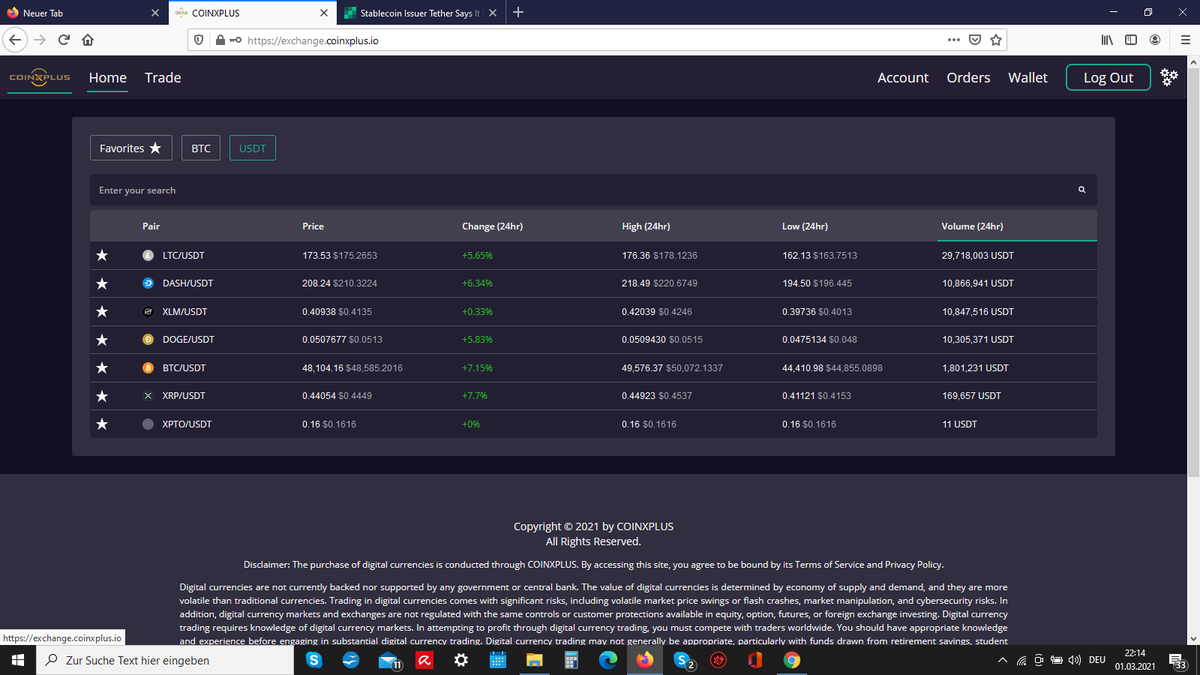The image size is (1200, 675).
Task: Open the Windows notification center
Action: click(1179, 660)
